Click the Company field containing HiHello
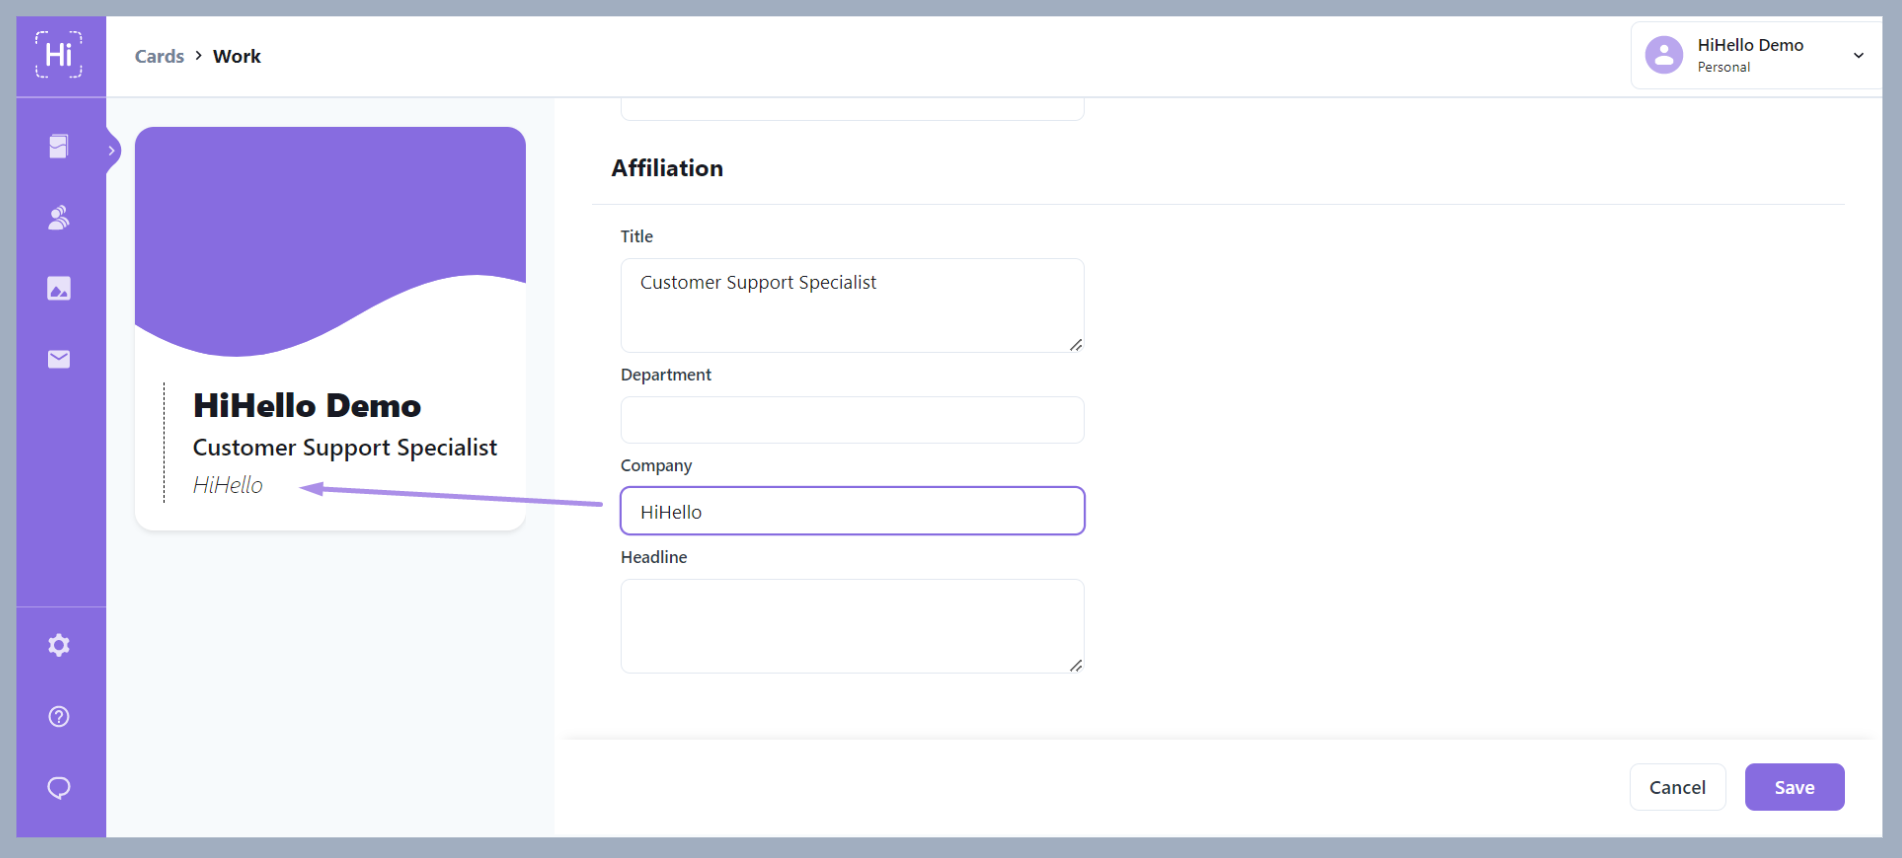 [x=852, y=511]
